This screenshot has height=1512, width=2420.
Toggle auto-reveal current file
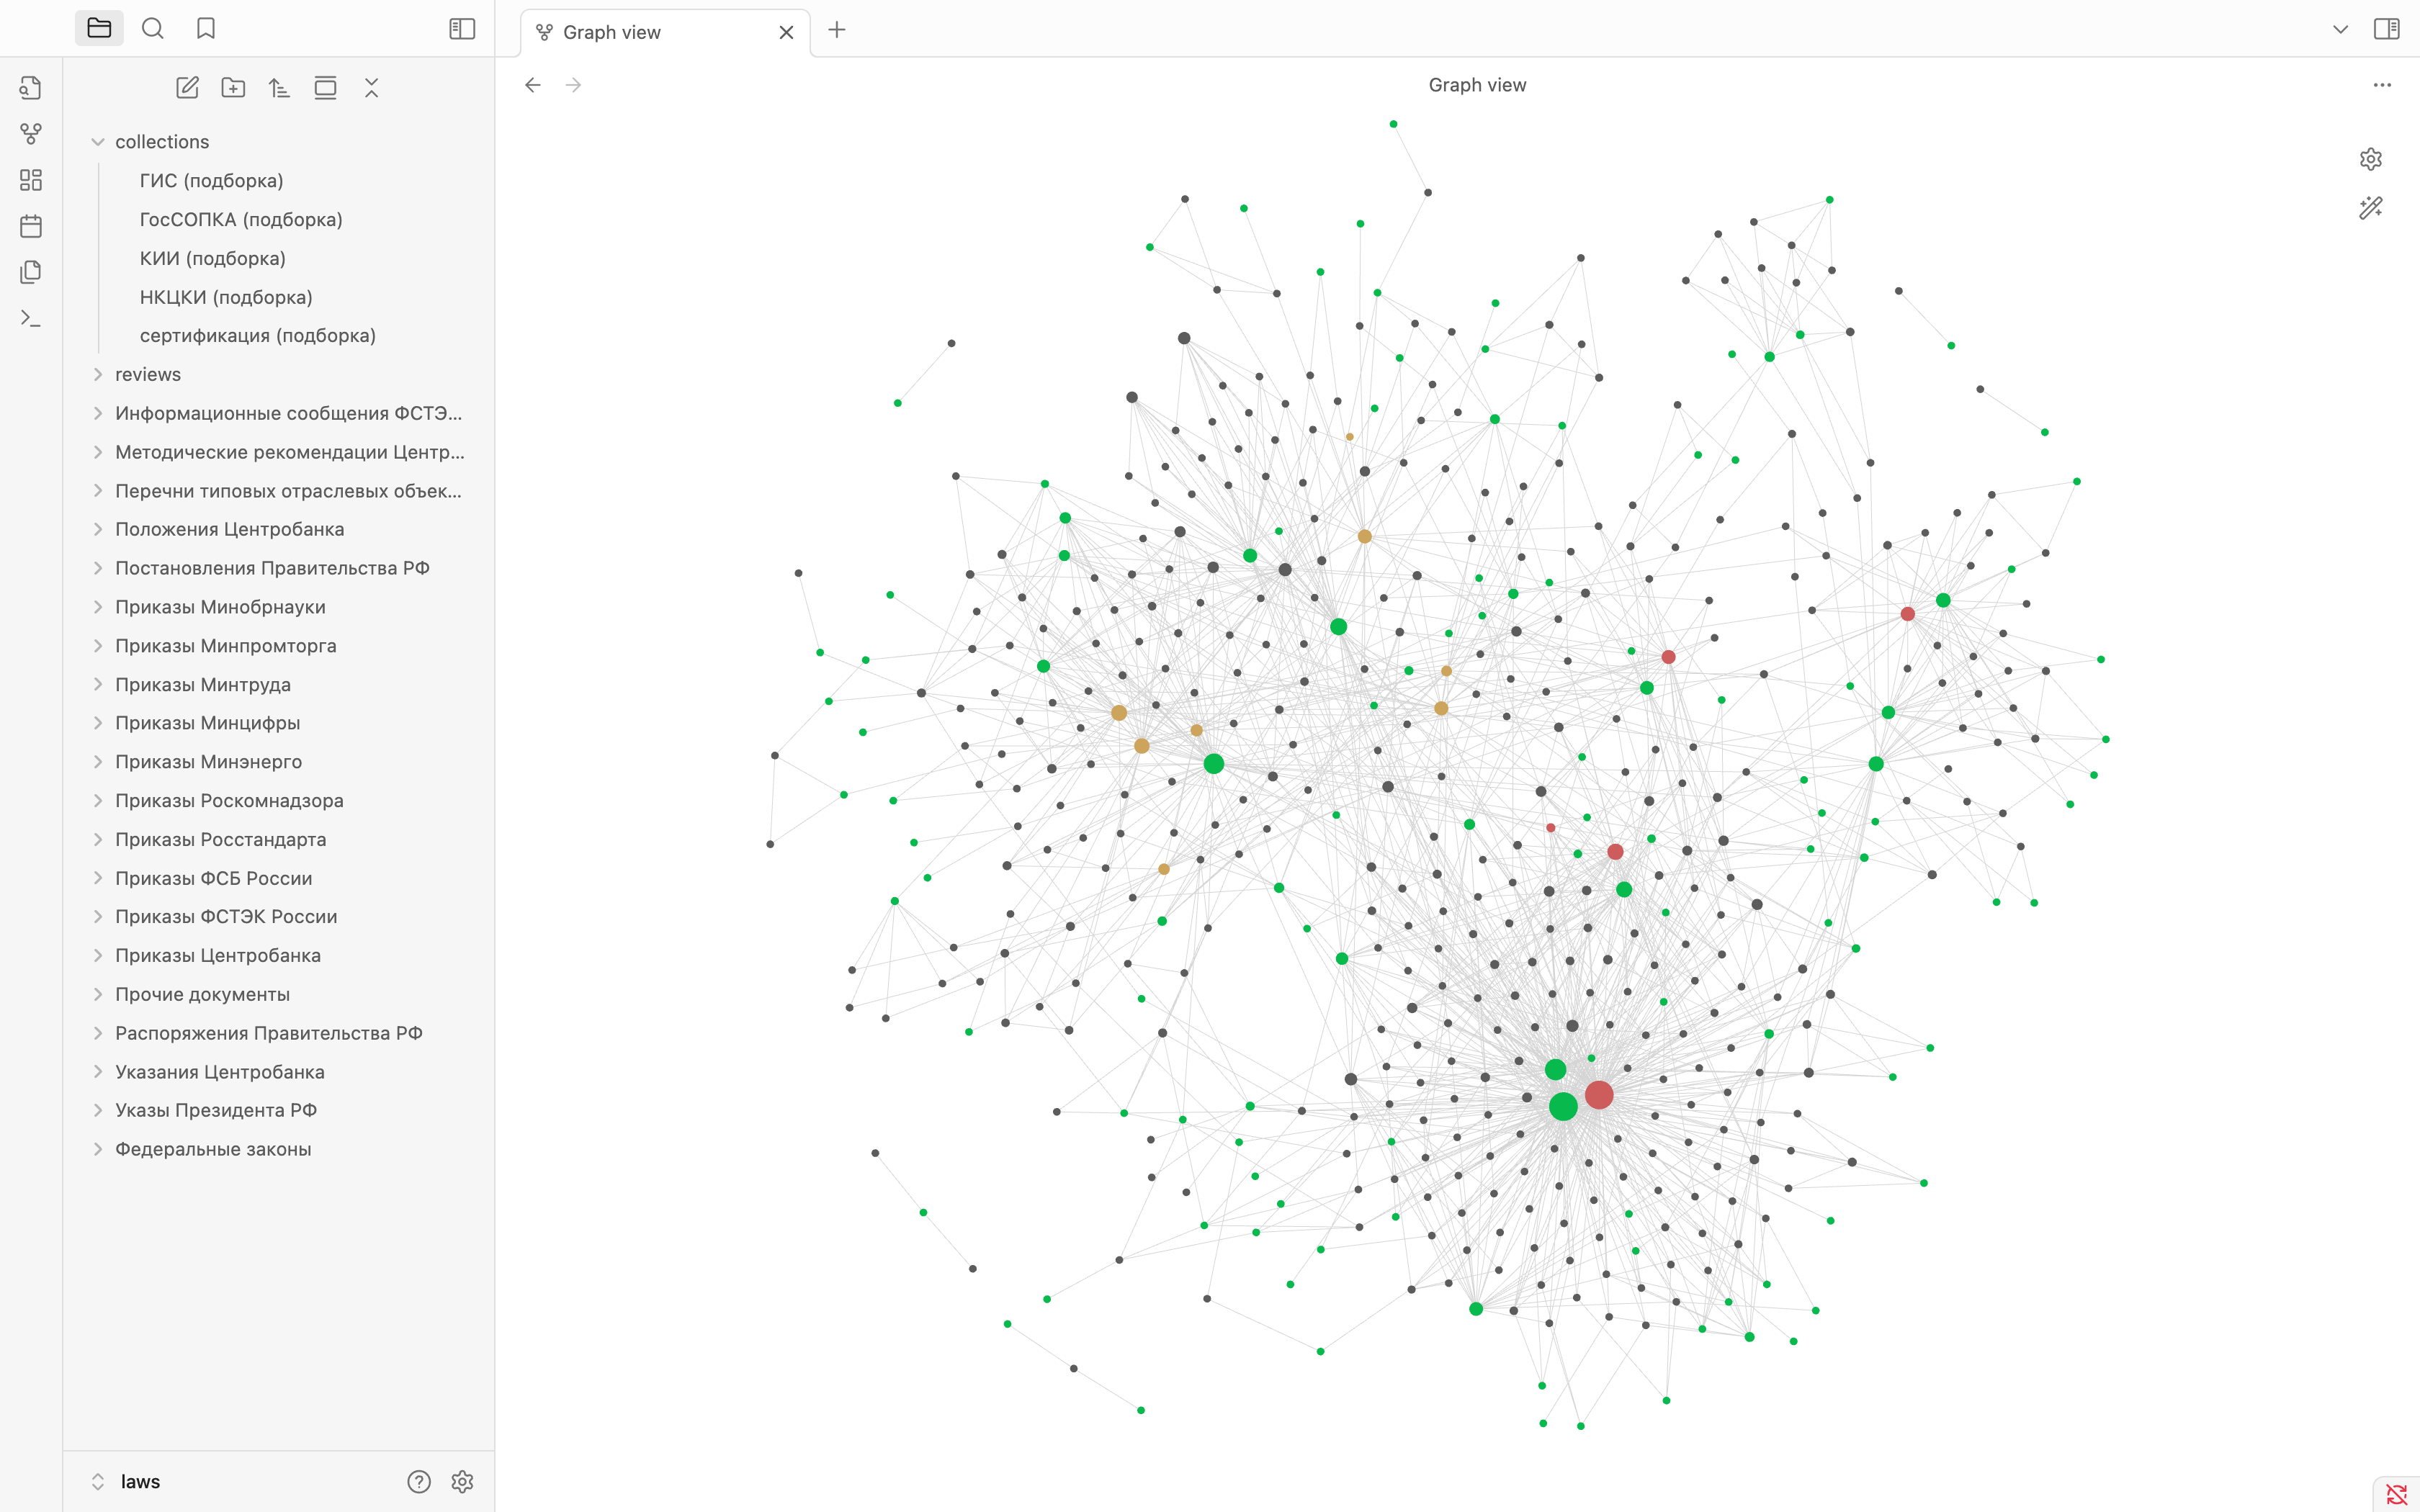[325, 88]
